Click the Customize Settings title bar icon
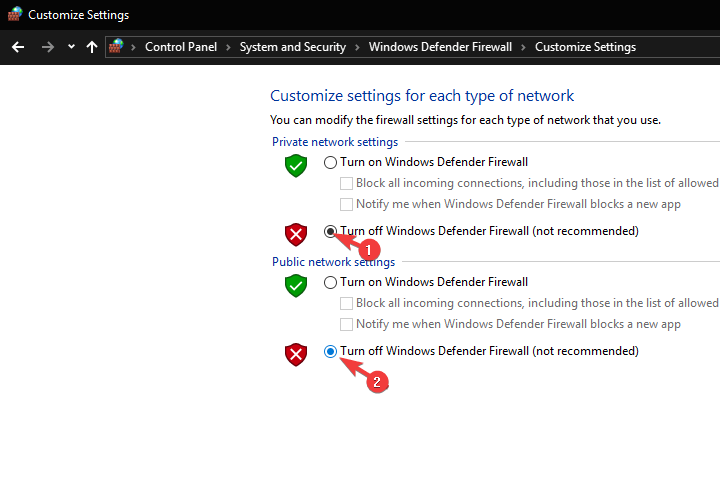The image size is (720, 480). click(15, 14)
